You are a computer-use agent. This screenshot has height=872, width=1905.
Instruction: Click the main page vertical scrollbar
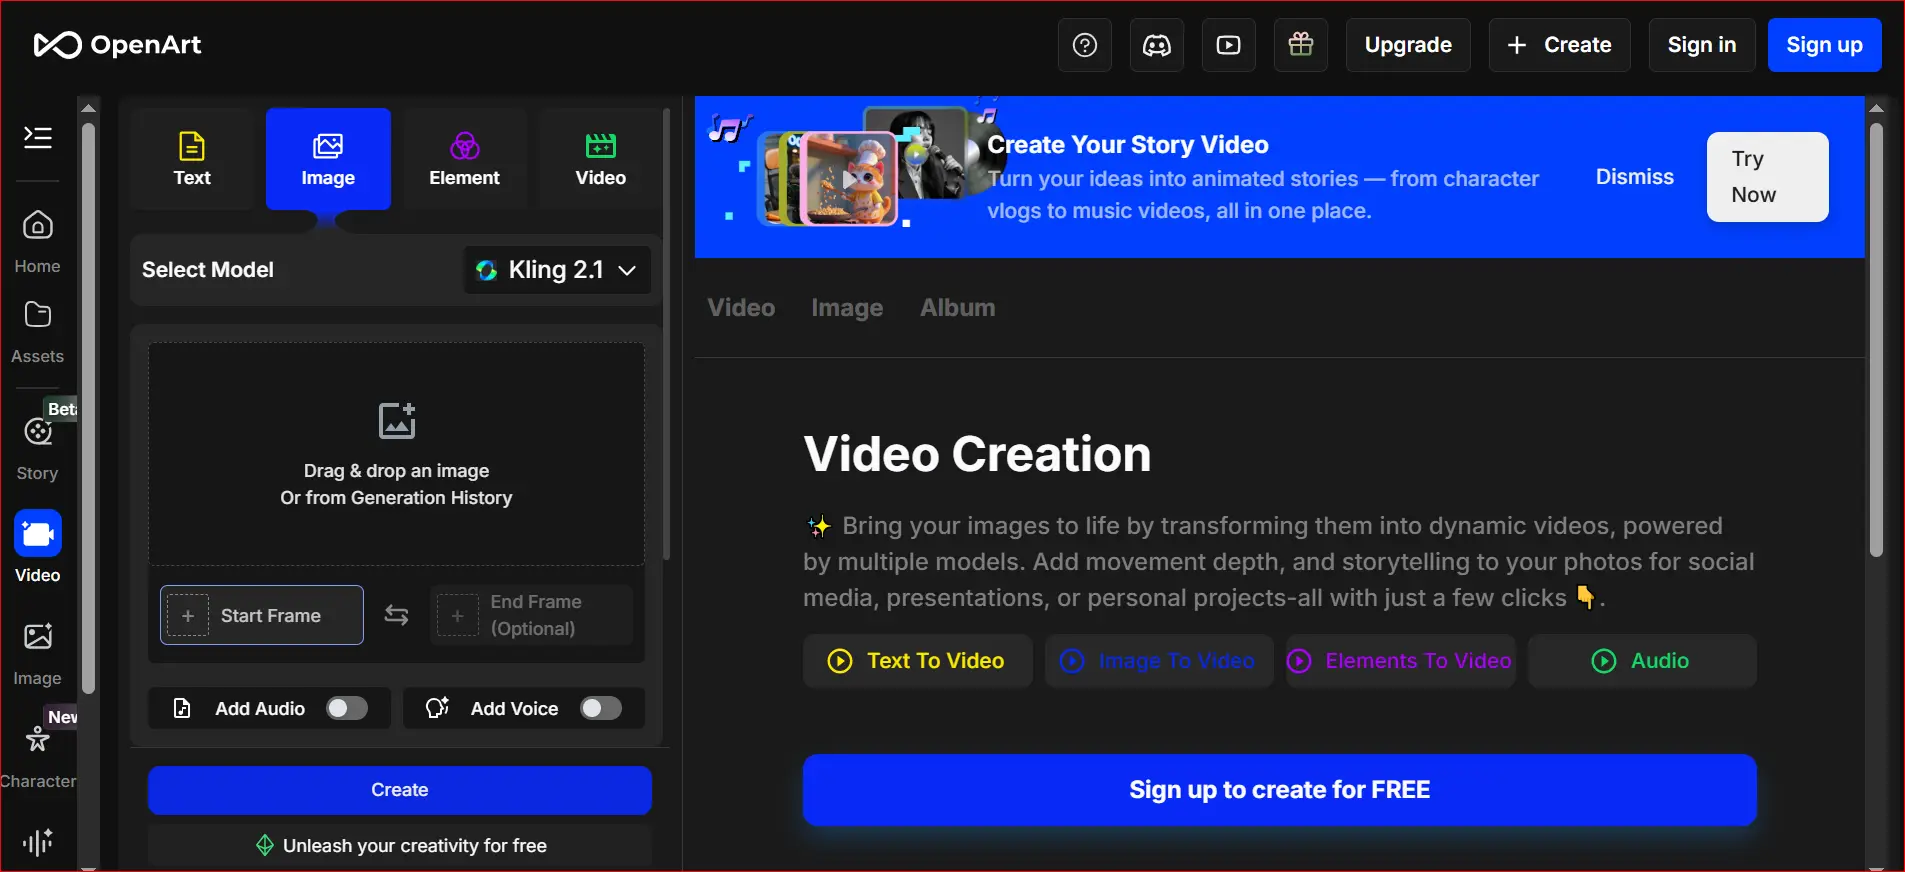click(x=1876, y=340)
